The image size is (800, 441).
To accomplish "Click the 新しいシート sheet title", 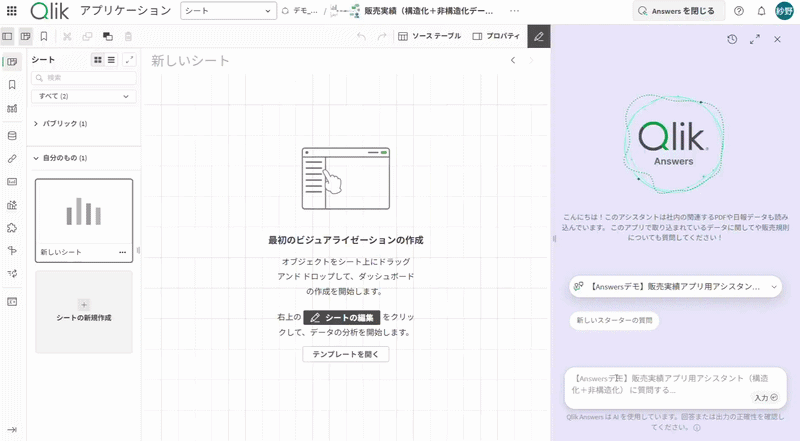I will [190, 60].
